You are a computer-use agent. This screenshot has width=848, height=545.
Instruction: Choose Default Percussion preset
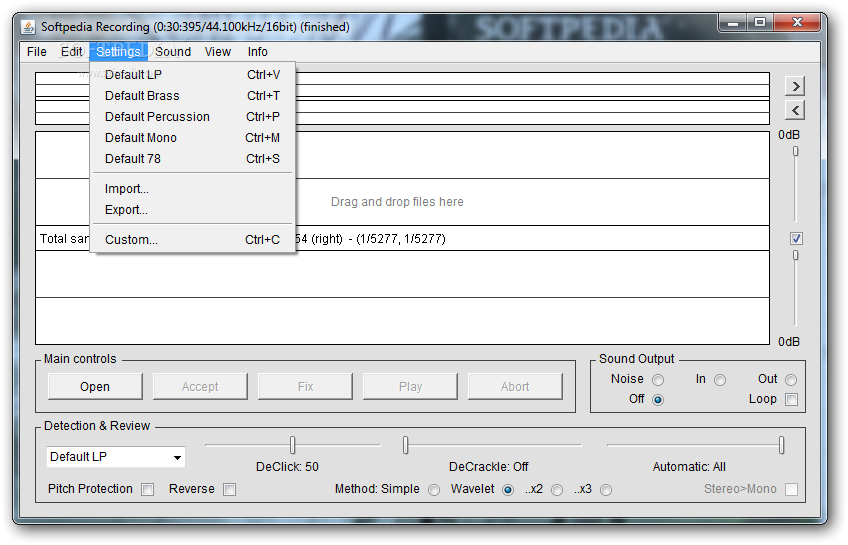pyautogui.click(x=193, y=117)
